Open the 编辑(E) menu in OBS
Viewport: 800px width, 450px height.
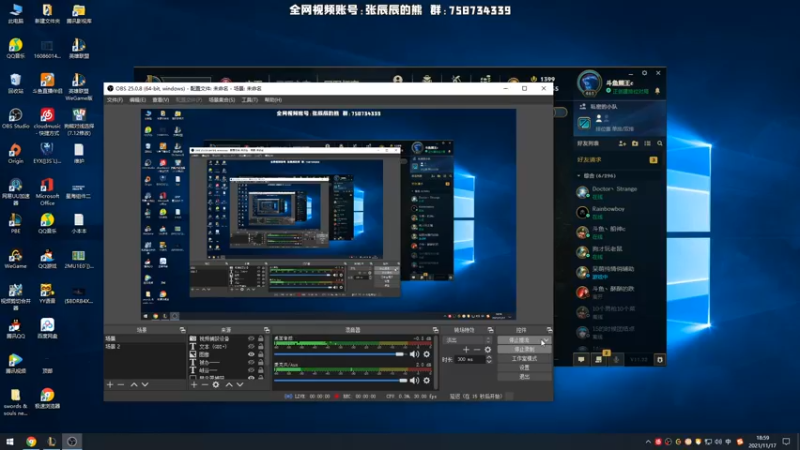point(137,100)
